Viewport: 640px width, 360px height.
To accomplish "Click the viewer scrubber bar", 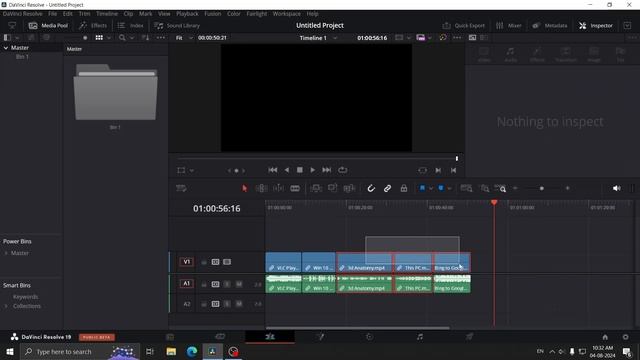I will [317, 158].
